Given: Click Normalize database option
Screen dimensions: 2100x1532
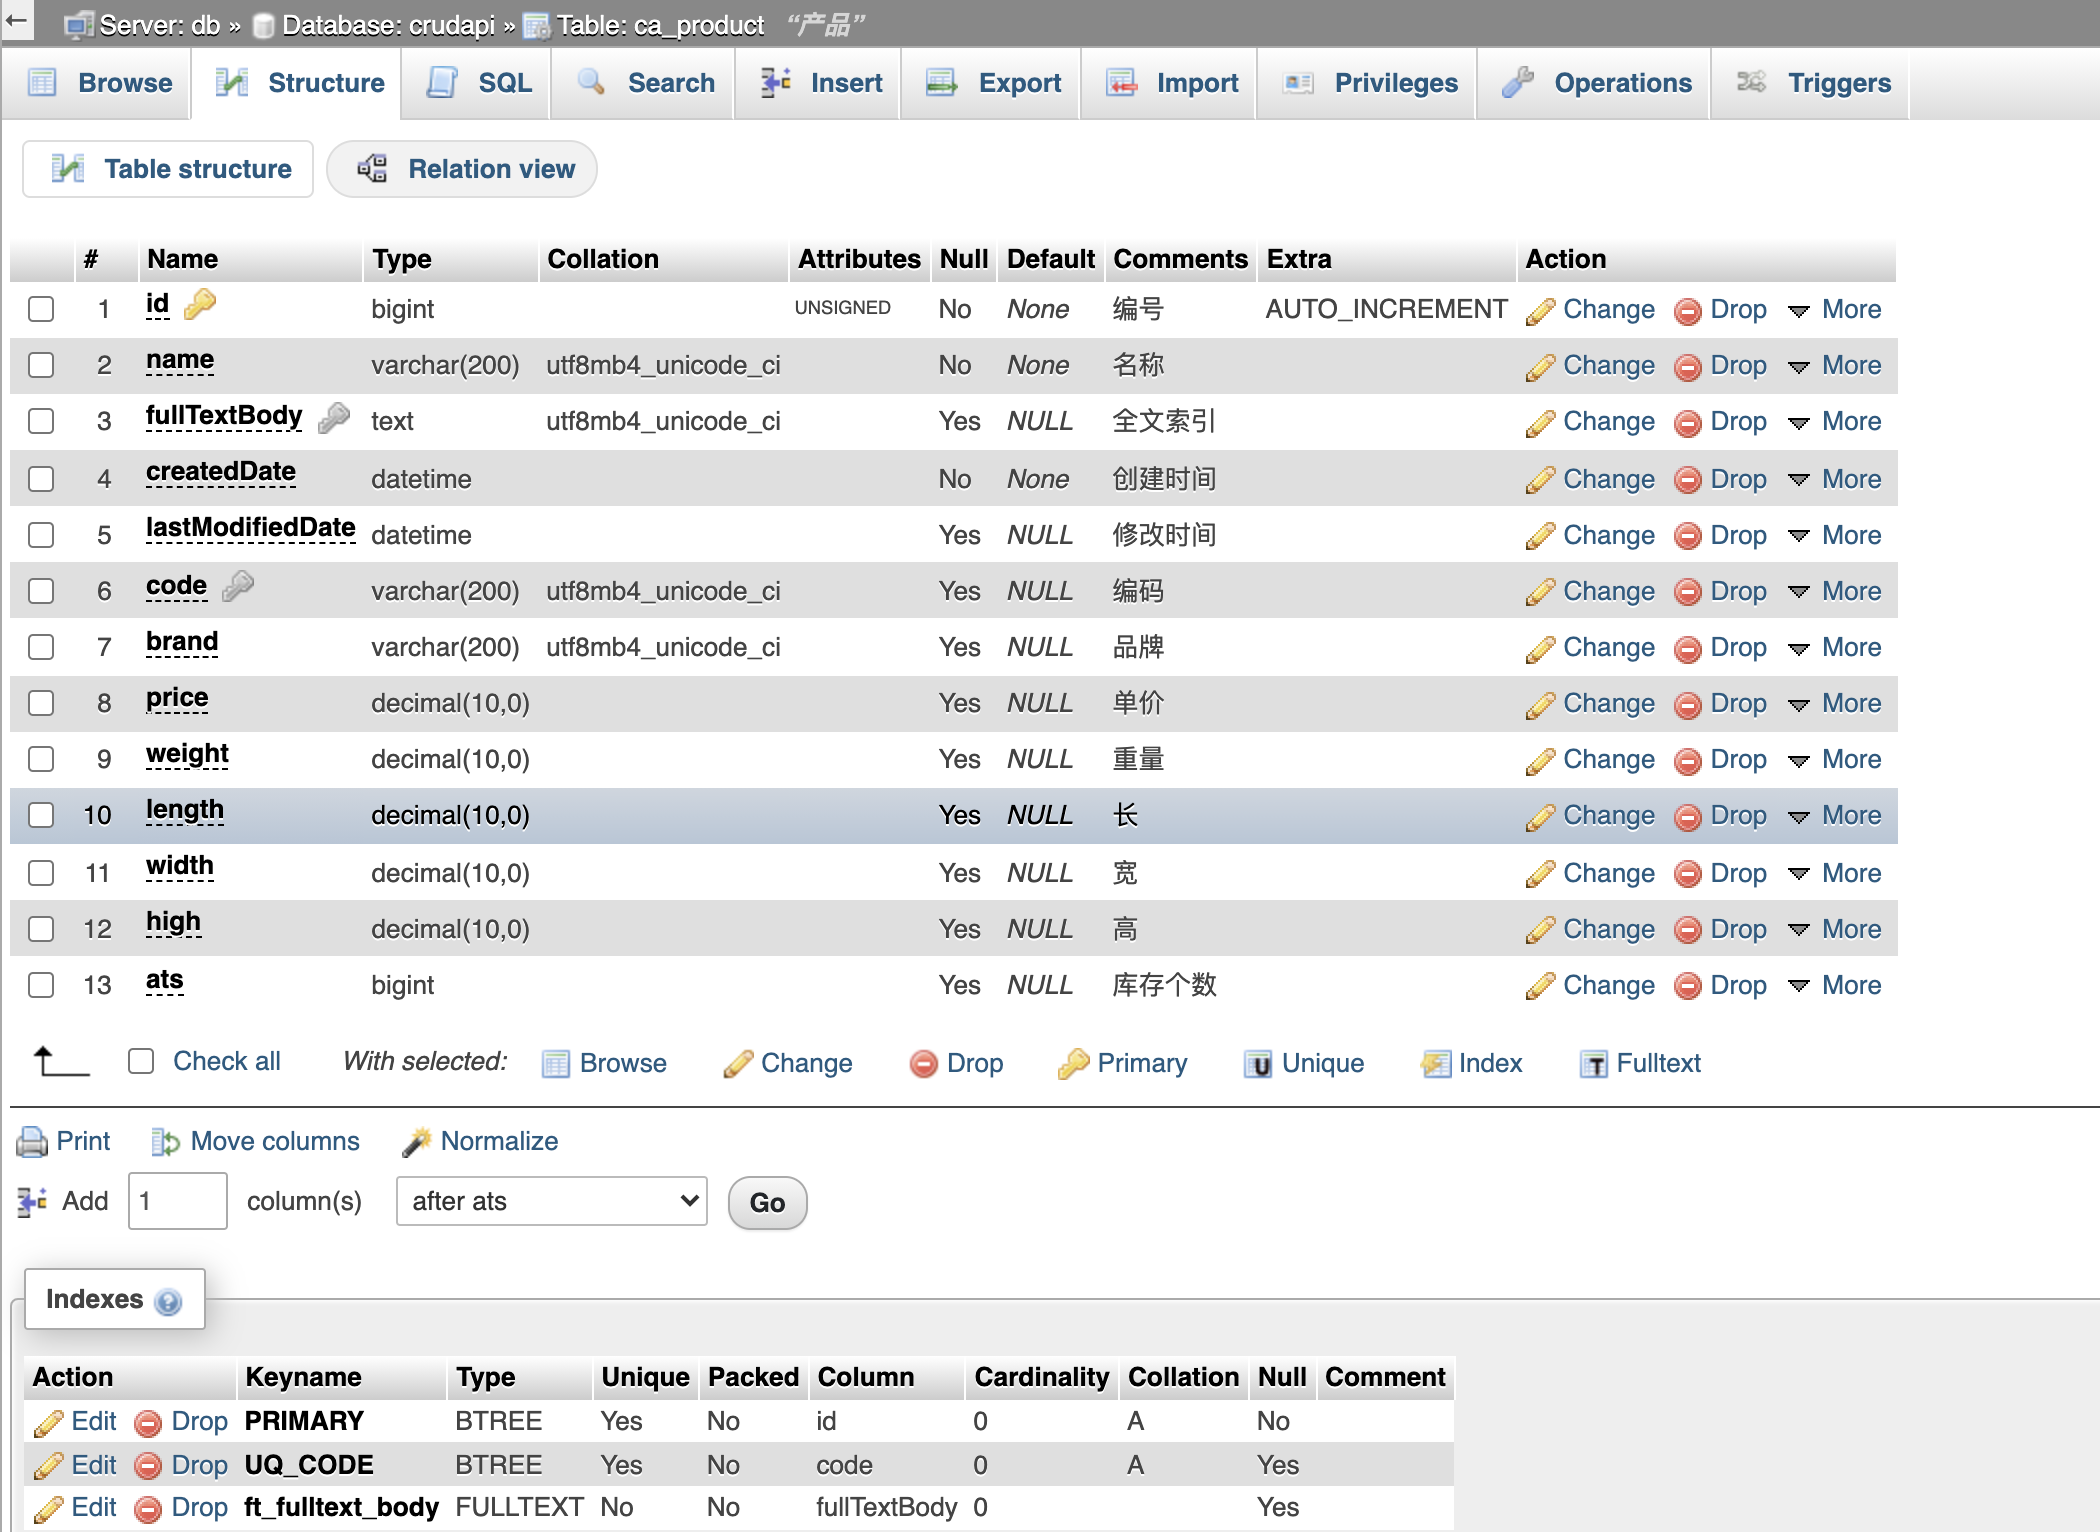Looking at the screenshot, I should point(499,1141).
